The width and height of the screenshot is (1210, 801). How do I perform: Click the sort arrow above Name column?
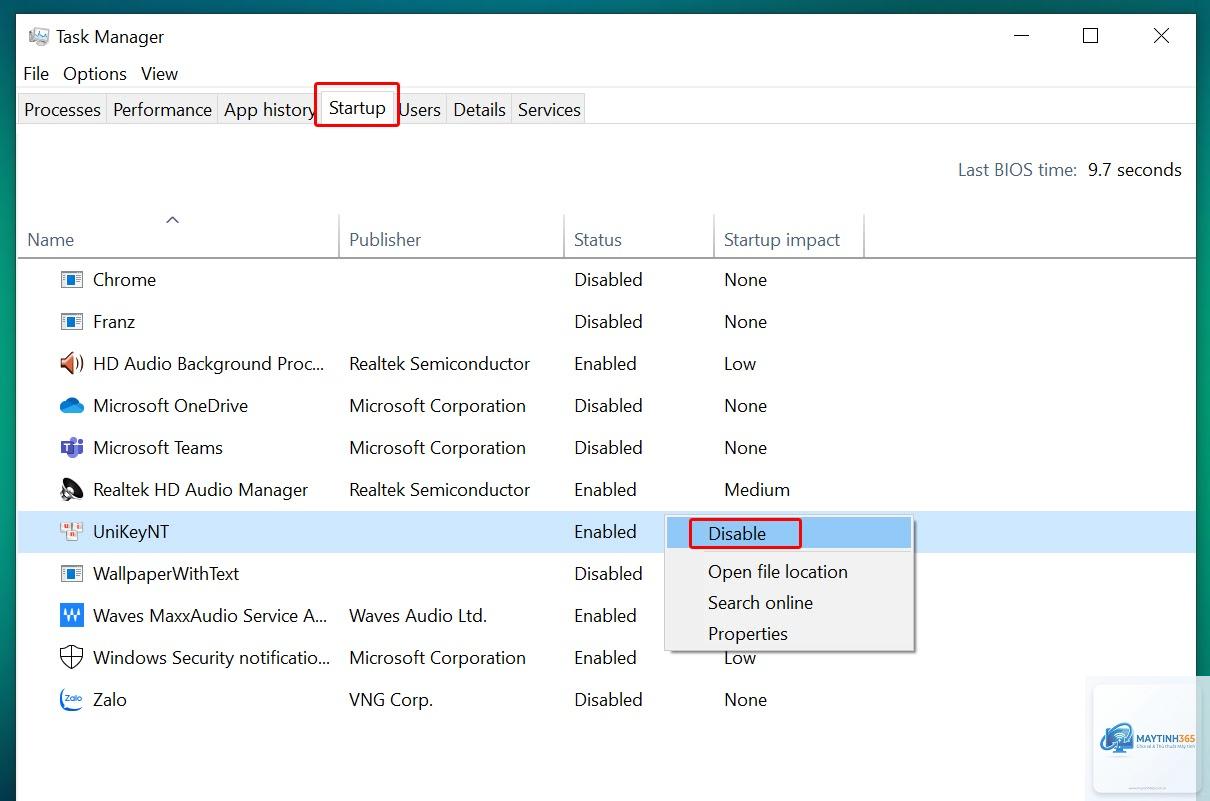[172, 220]
